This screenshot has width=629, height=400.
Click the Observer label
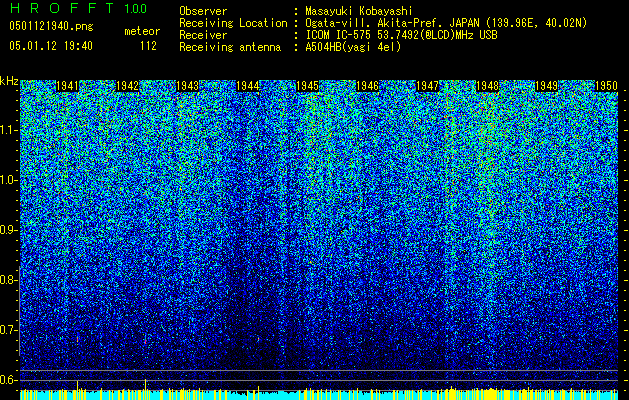coord(203,12)
